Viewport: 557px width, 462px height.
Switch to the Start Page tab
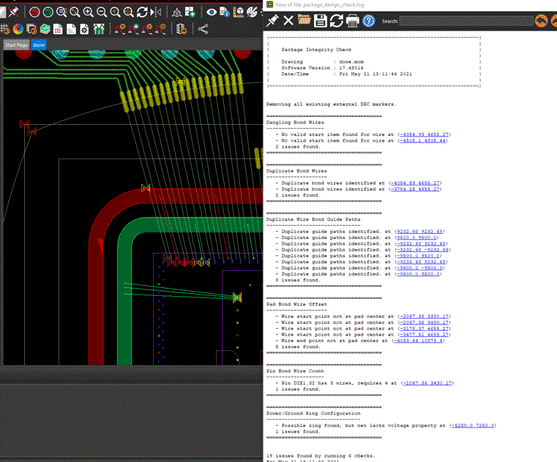17,45
